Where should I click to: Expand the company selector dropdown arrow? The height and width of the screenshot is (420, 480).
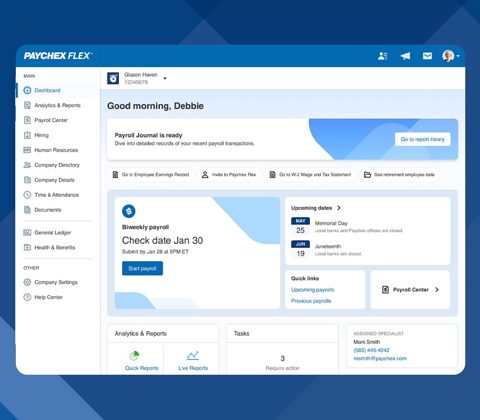tap(165, 78)
